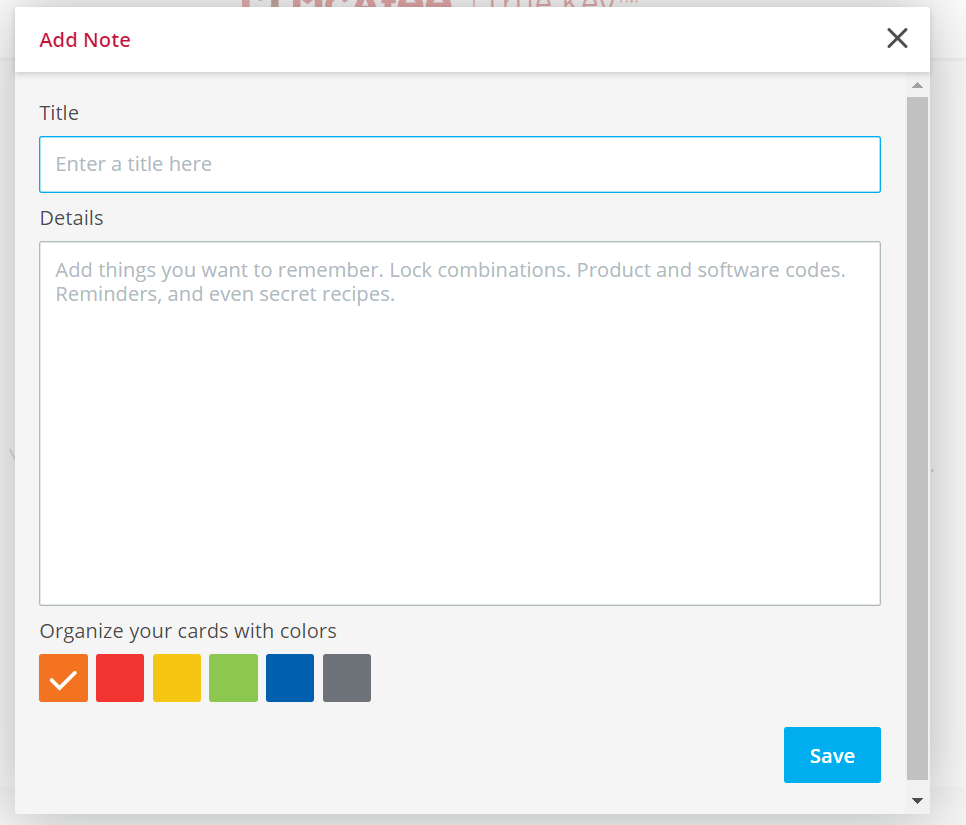Viewport: 966px width, 825px height.
Task: Close the Add Note dialog
Action: 897,38
